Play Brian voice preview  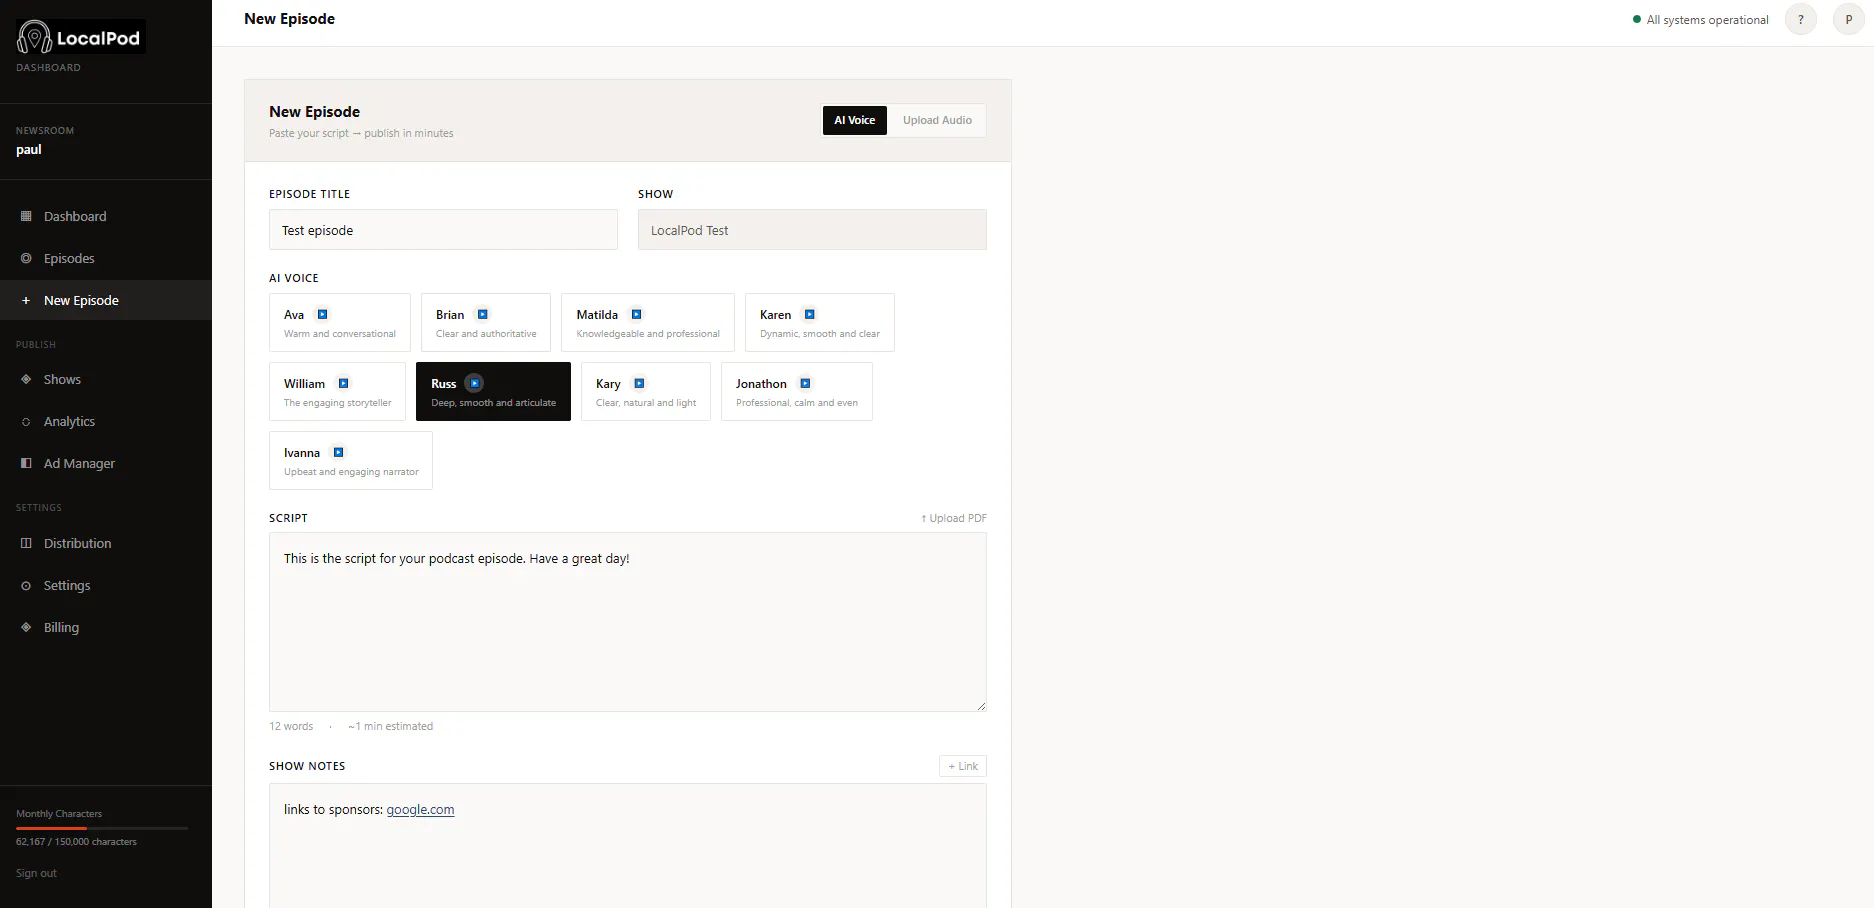pos(482,314)
